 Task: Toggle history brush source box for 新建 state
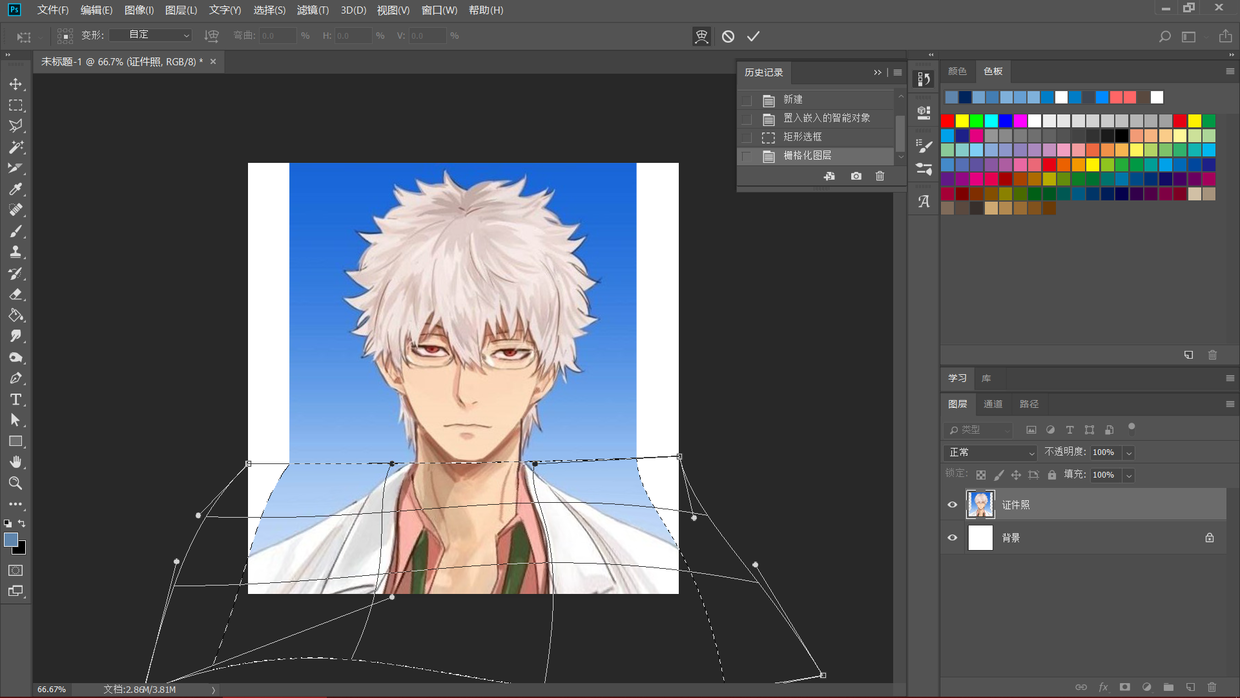coord(746,100)
